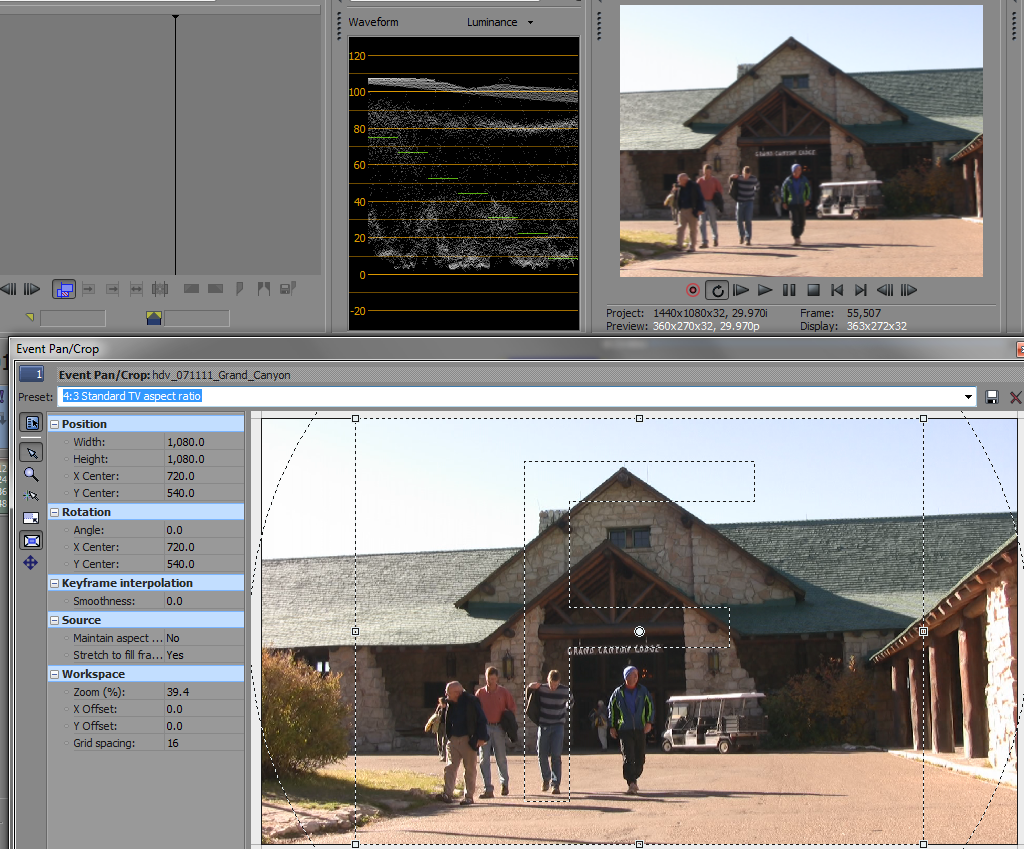Step to next frame in preview transport
Image resolution: width=1024 pixels, height=849 pixels.
908,290
